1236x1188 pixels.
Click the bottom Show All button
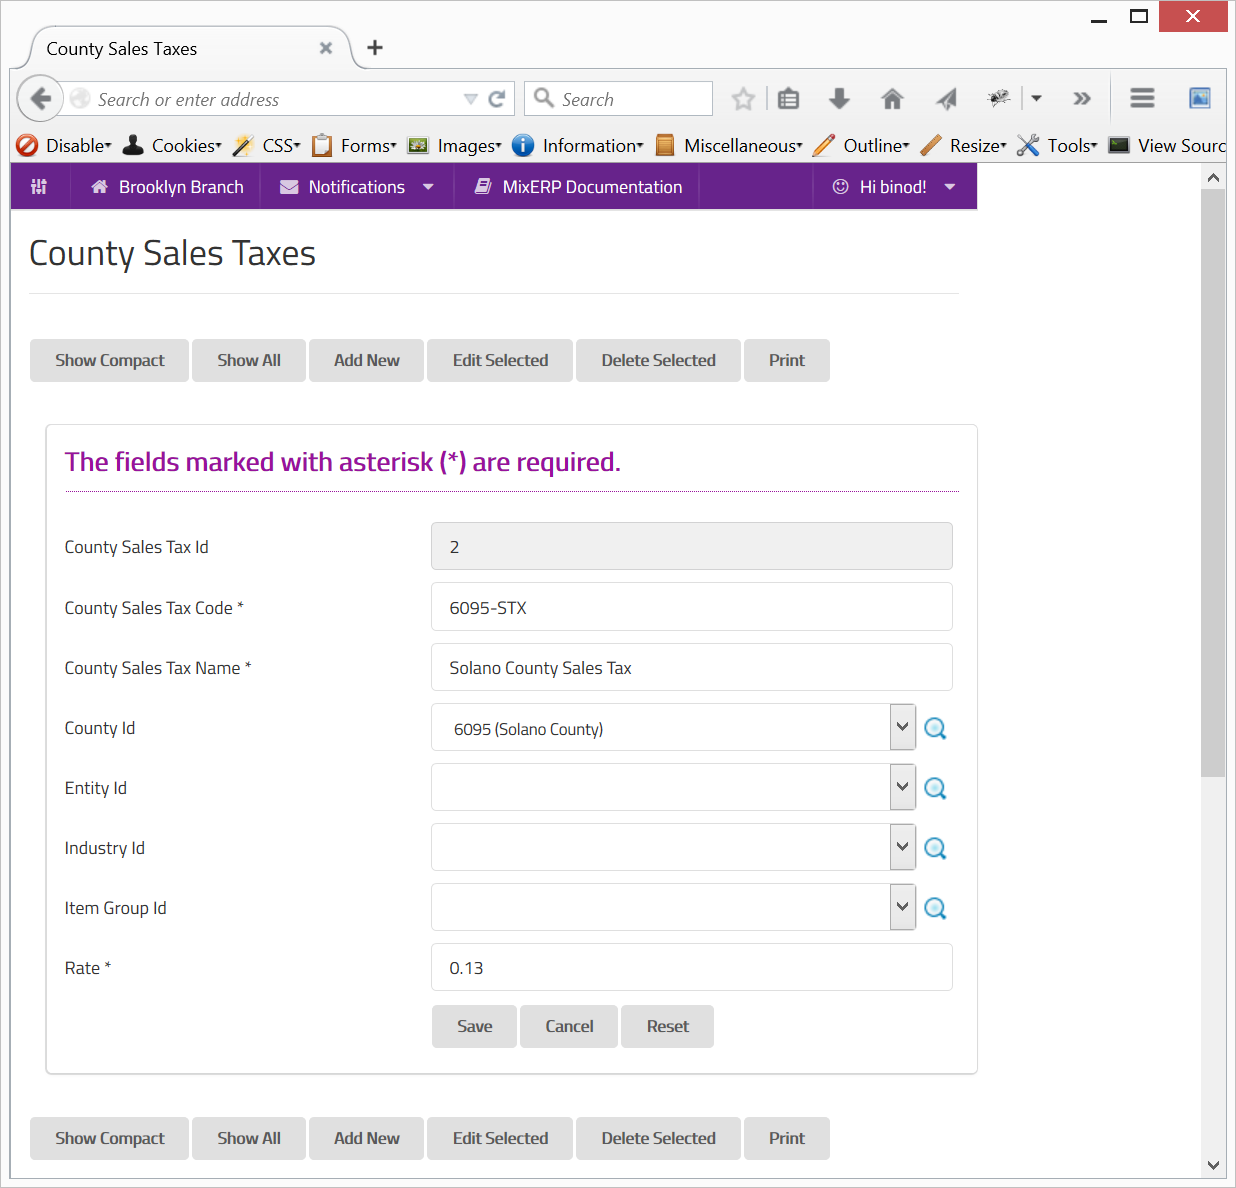click(249, 1138)
